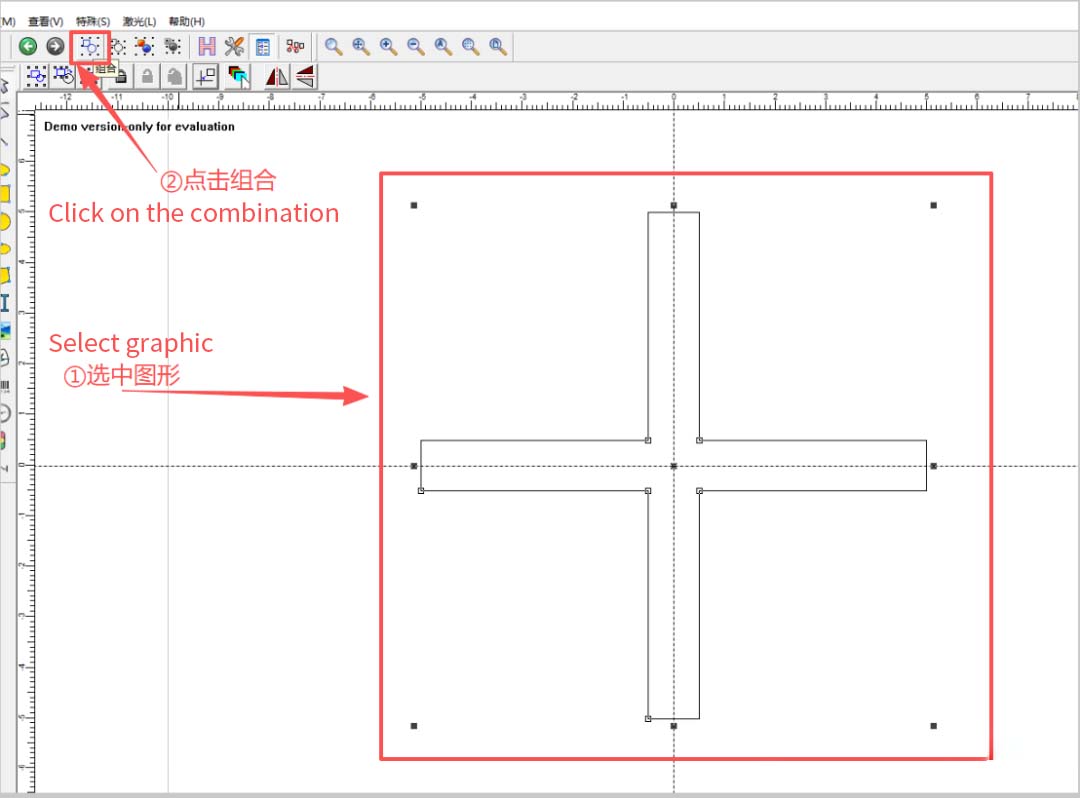Screen dimensions: 1080x798
Task: Select the group/combine tool highlighted in red
Action: (x=88, y=46)
